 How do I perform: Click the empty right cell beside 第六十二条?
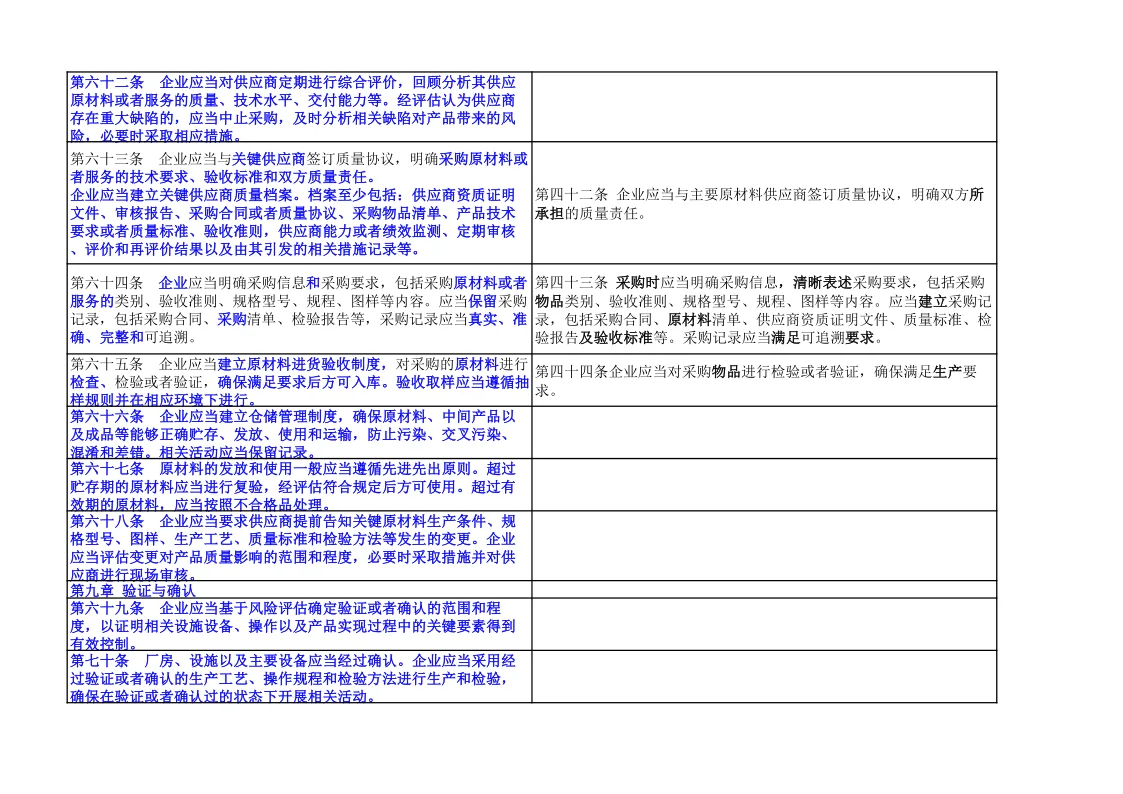(x=764, y=107)
